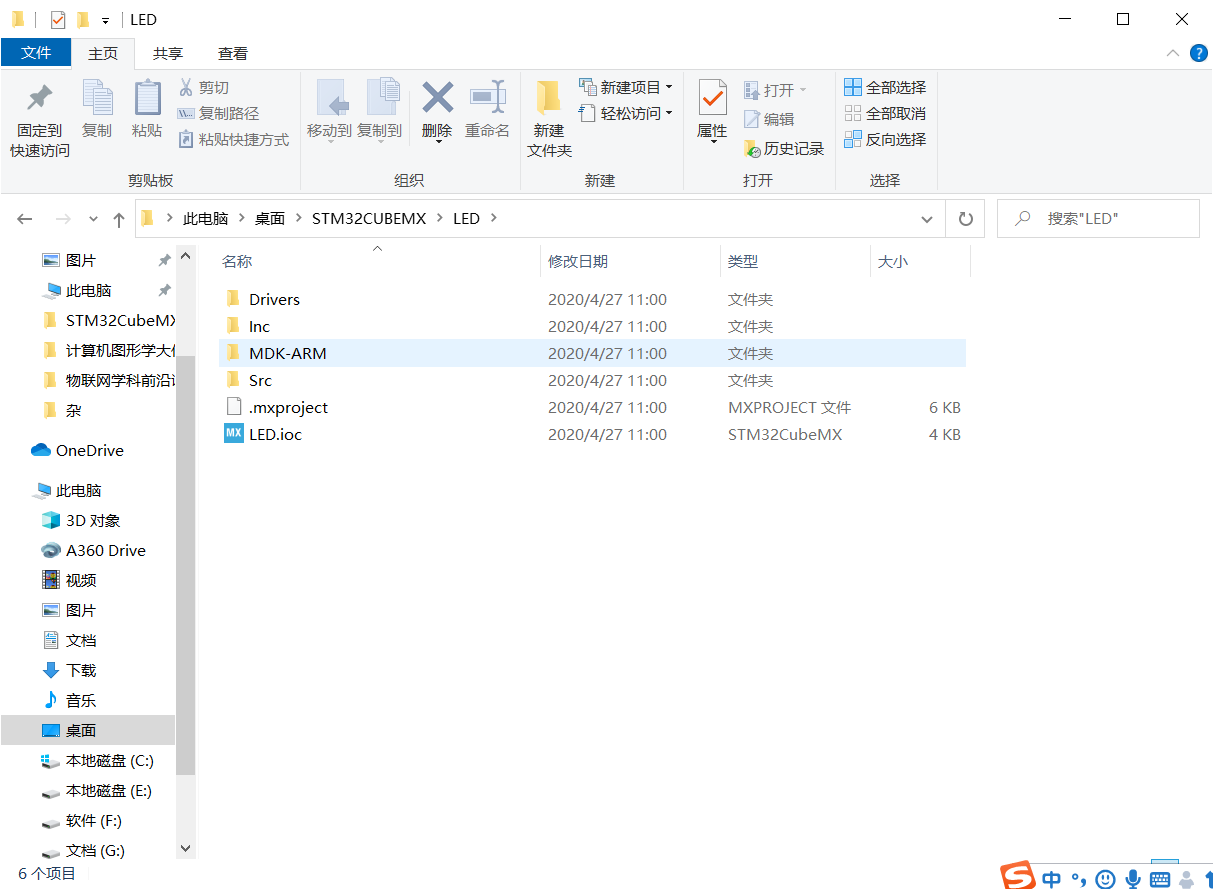Open recent locations dropdown arrow
The width and height of the screenshot is (1213, 889).
coord(93,219)
